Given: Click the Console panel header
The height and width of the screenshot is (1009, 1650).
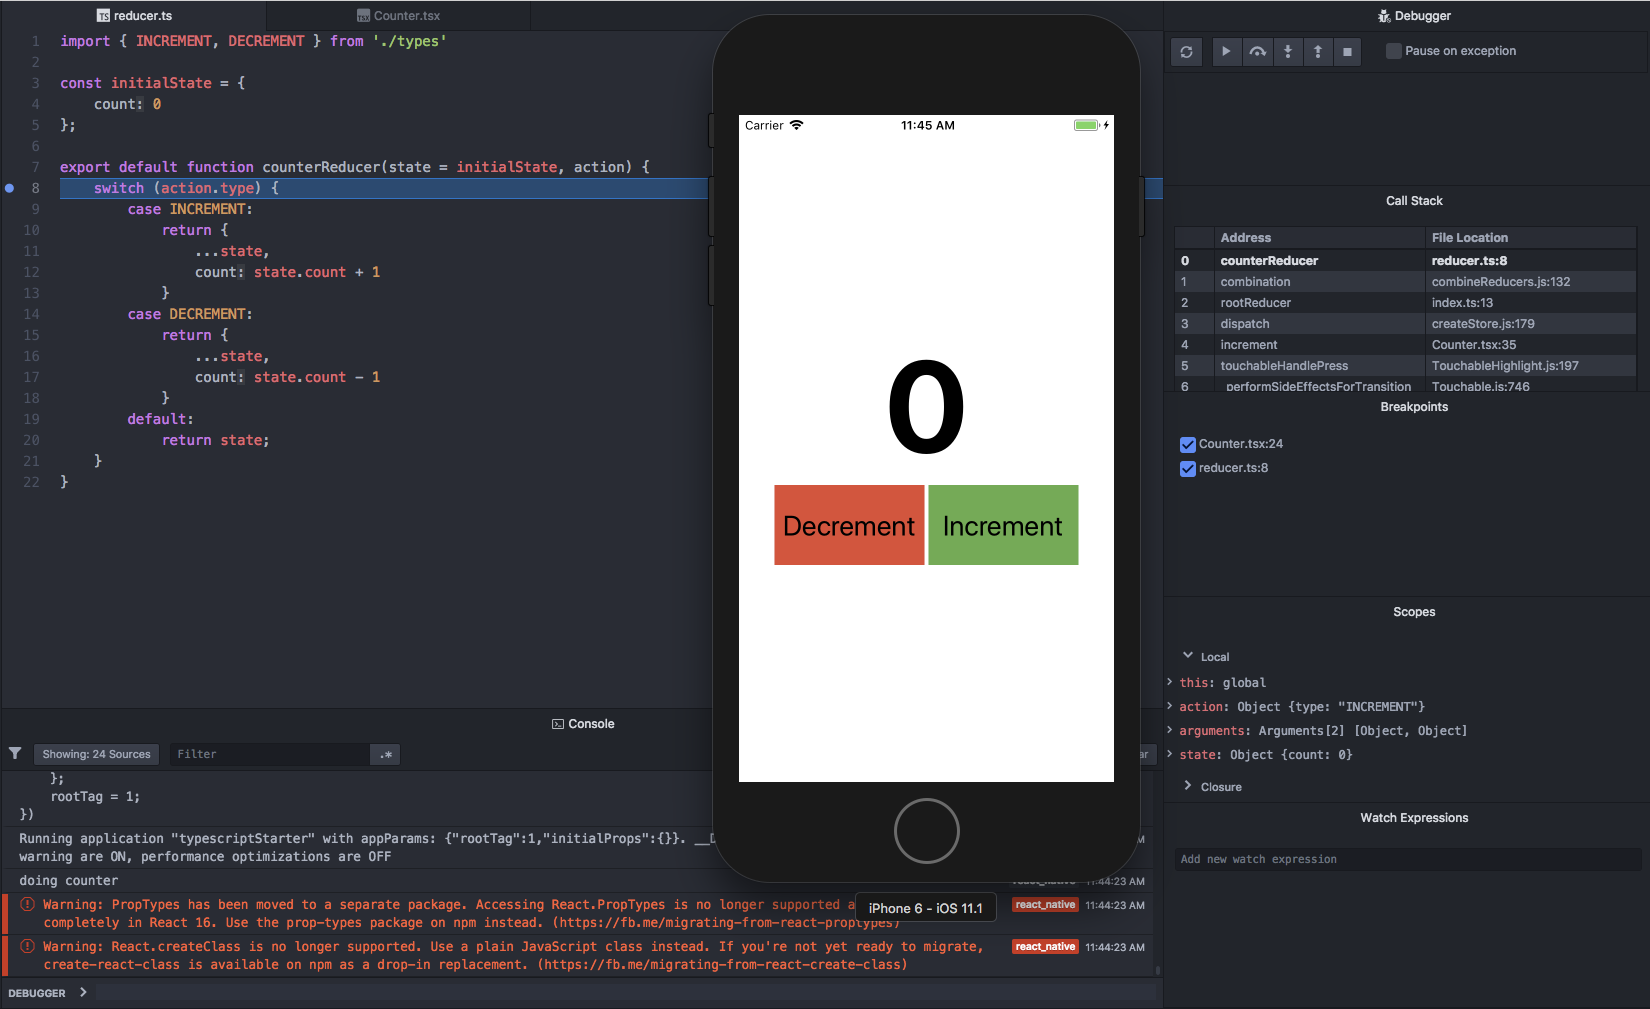Looking at the screenshot, I should 583,724.
